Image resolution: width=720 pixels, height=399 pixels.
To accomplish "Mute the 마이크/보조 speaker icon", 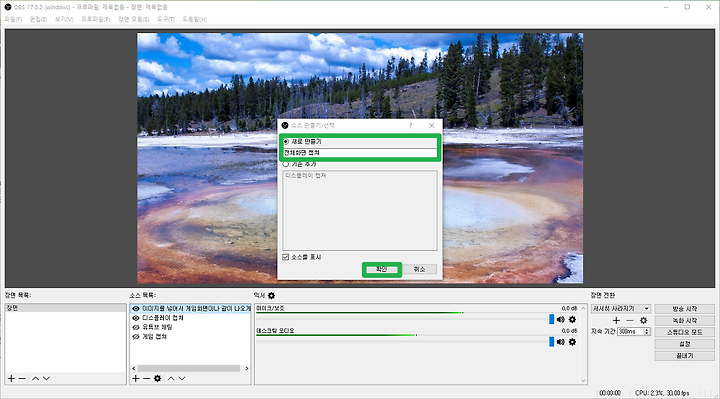I will [561, 319].
